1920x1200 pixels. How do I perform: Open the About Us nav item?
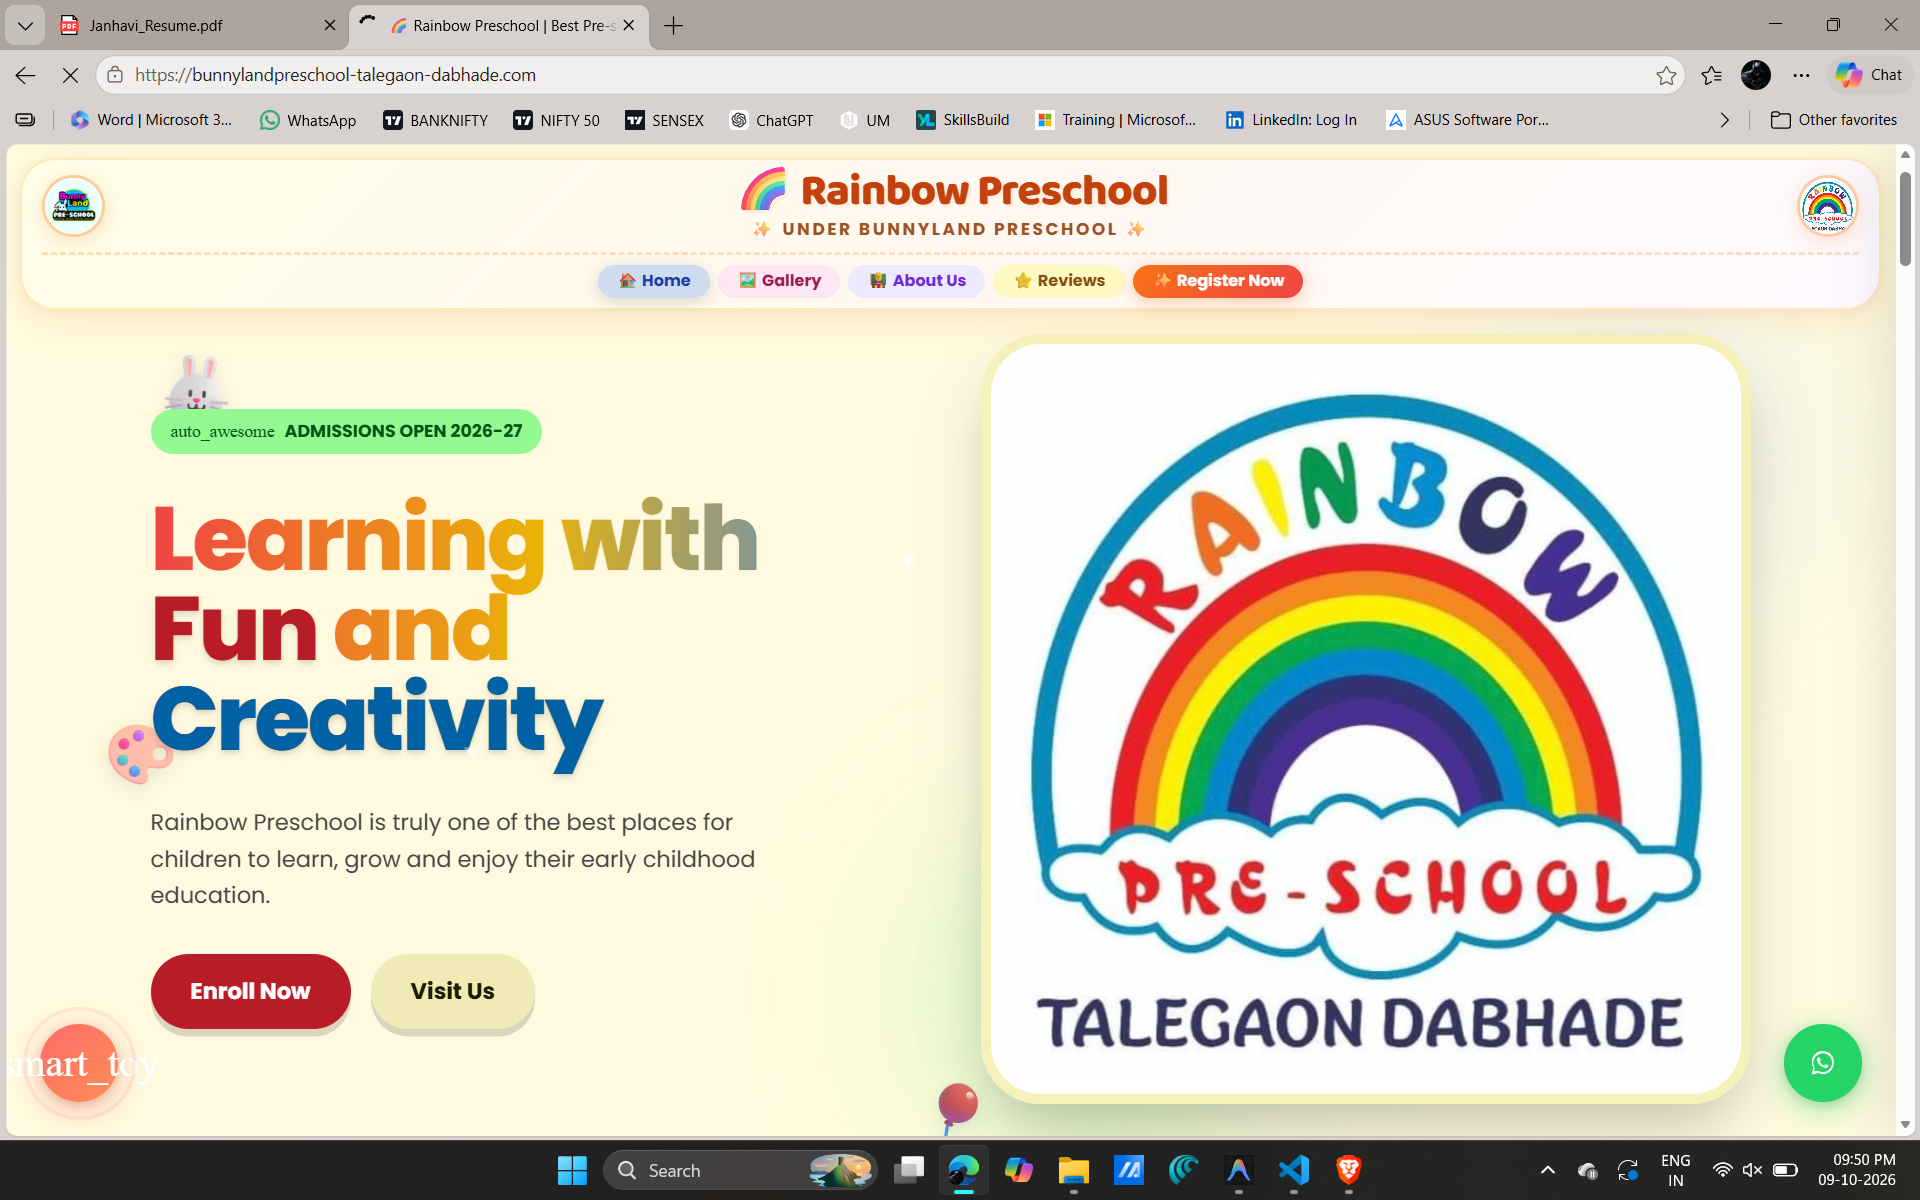[x=917, y=281]
